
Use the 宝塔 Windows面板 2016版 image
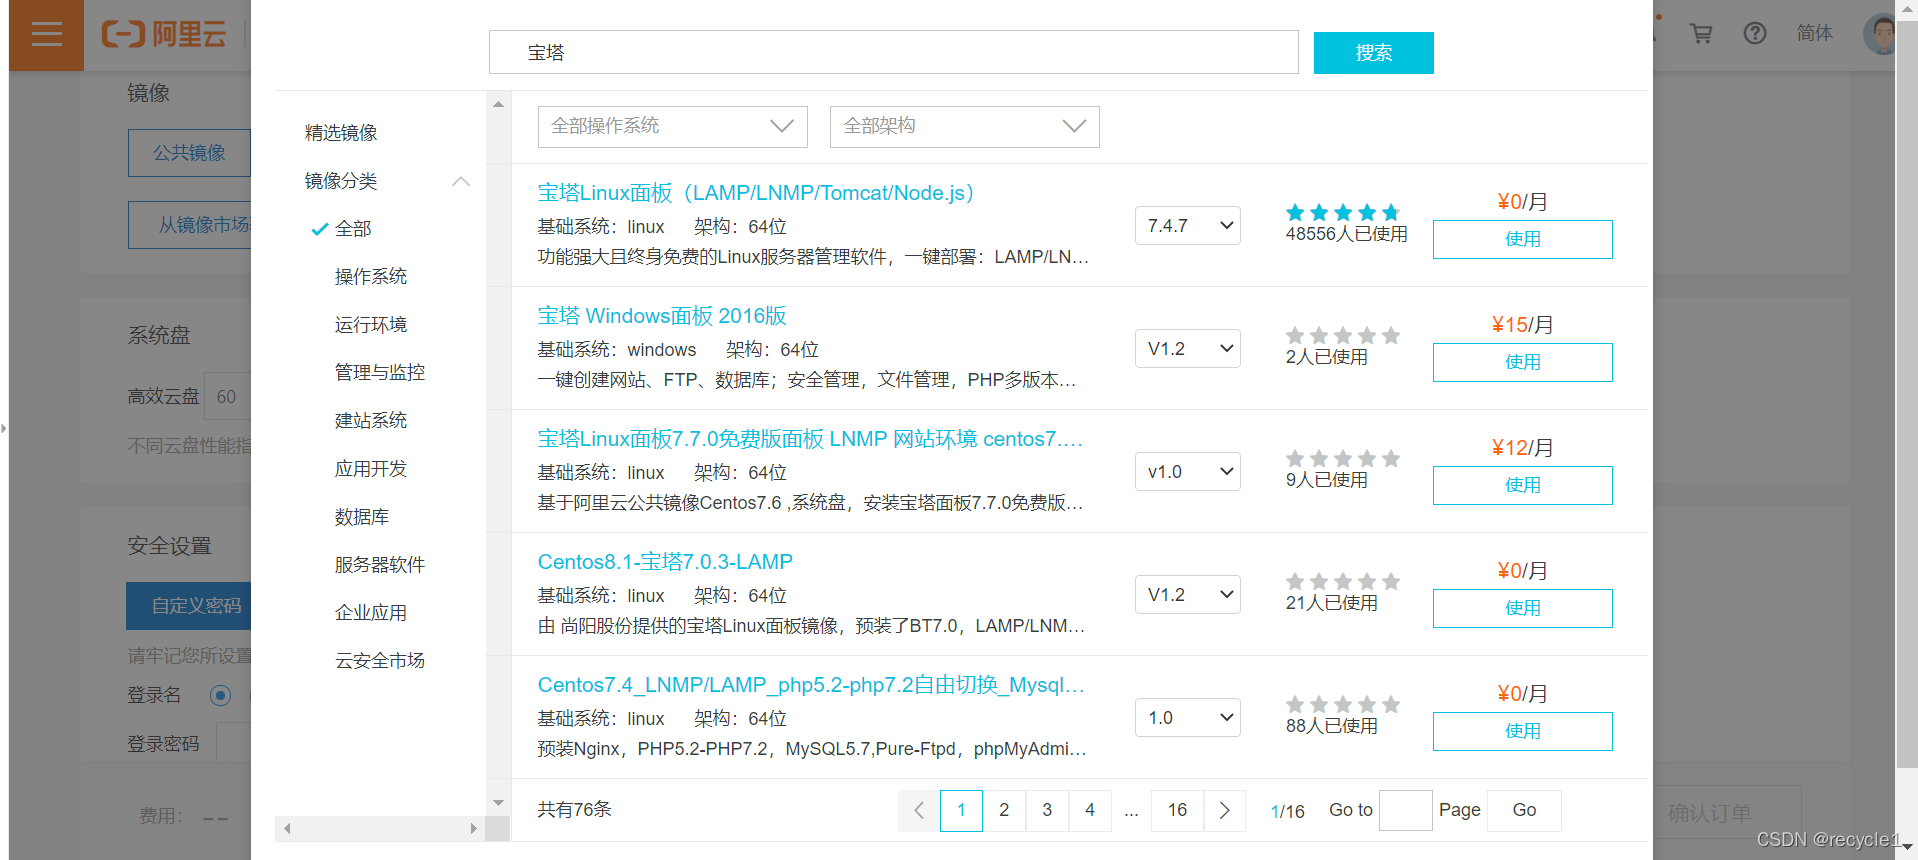[x=1523, y=363]
